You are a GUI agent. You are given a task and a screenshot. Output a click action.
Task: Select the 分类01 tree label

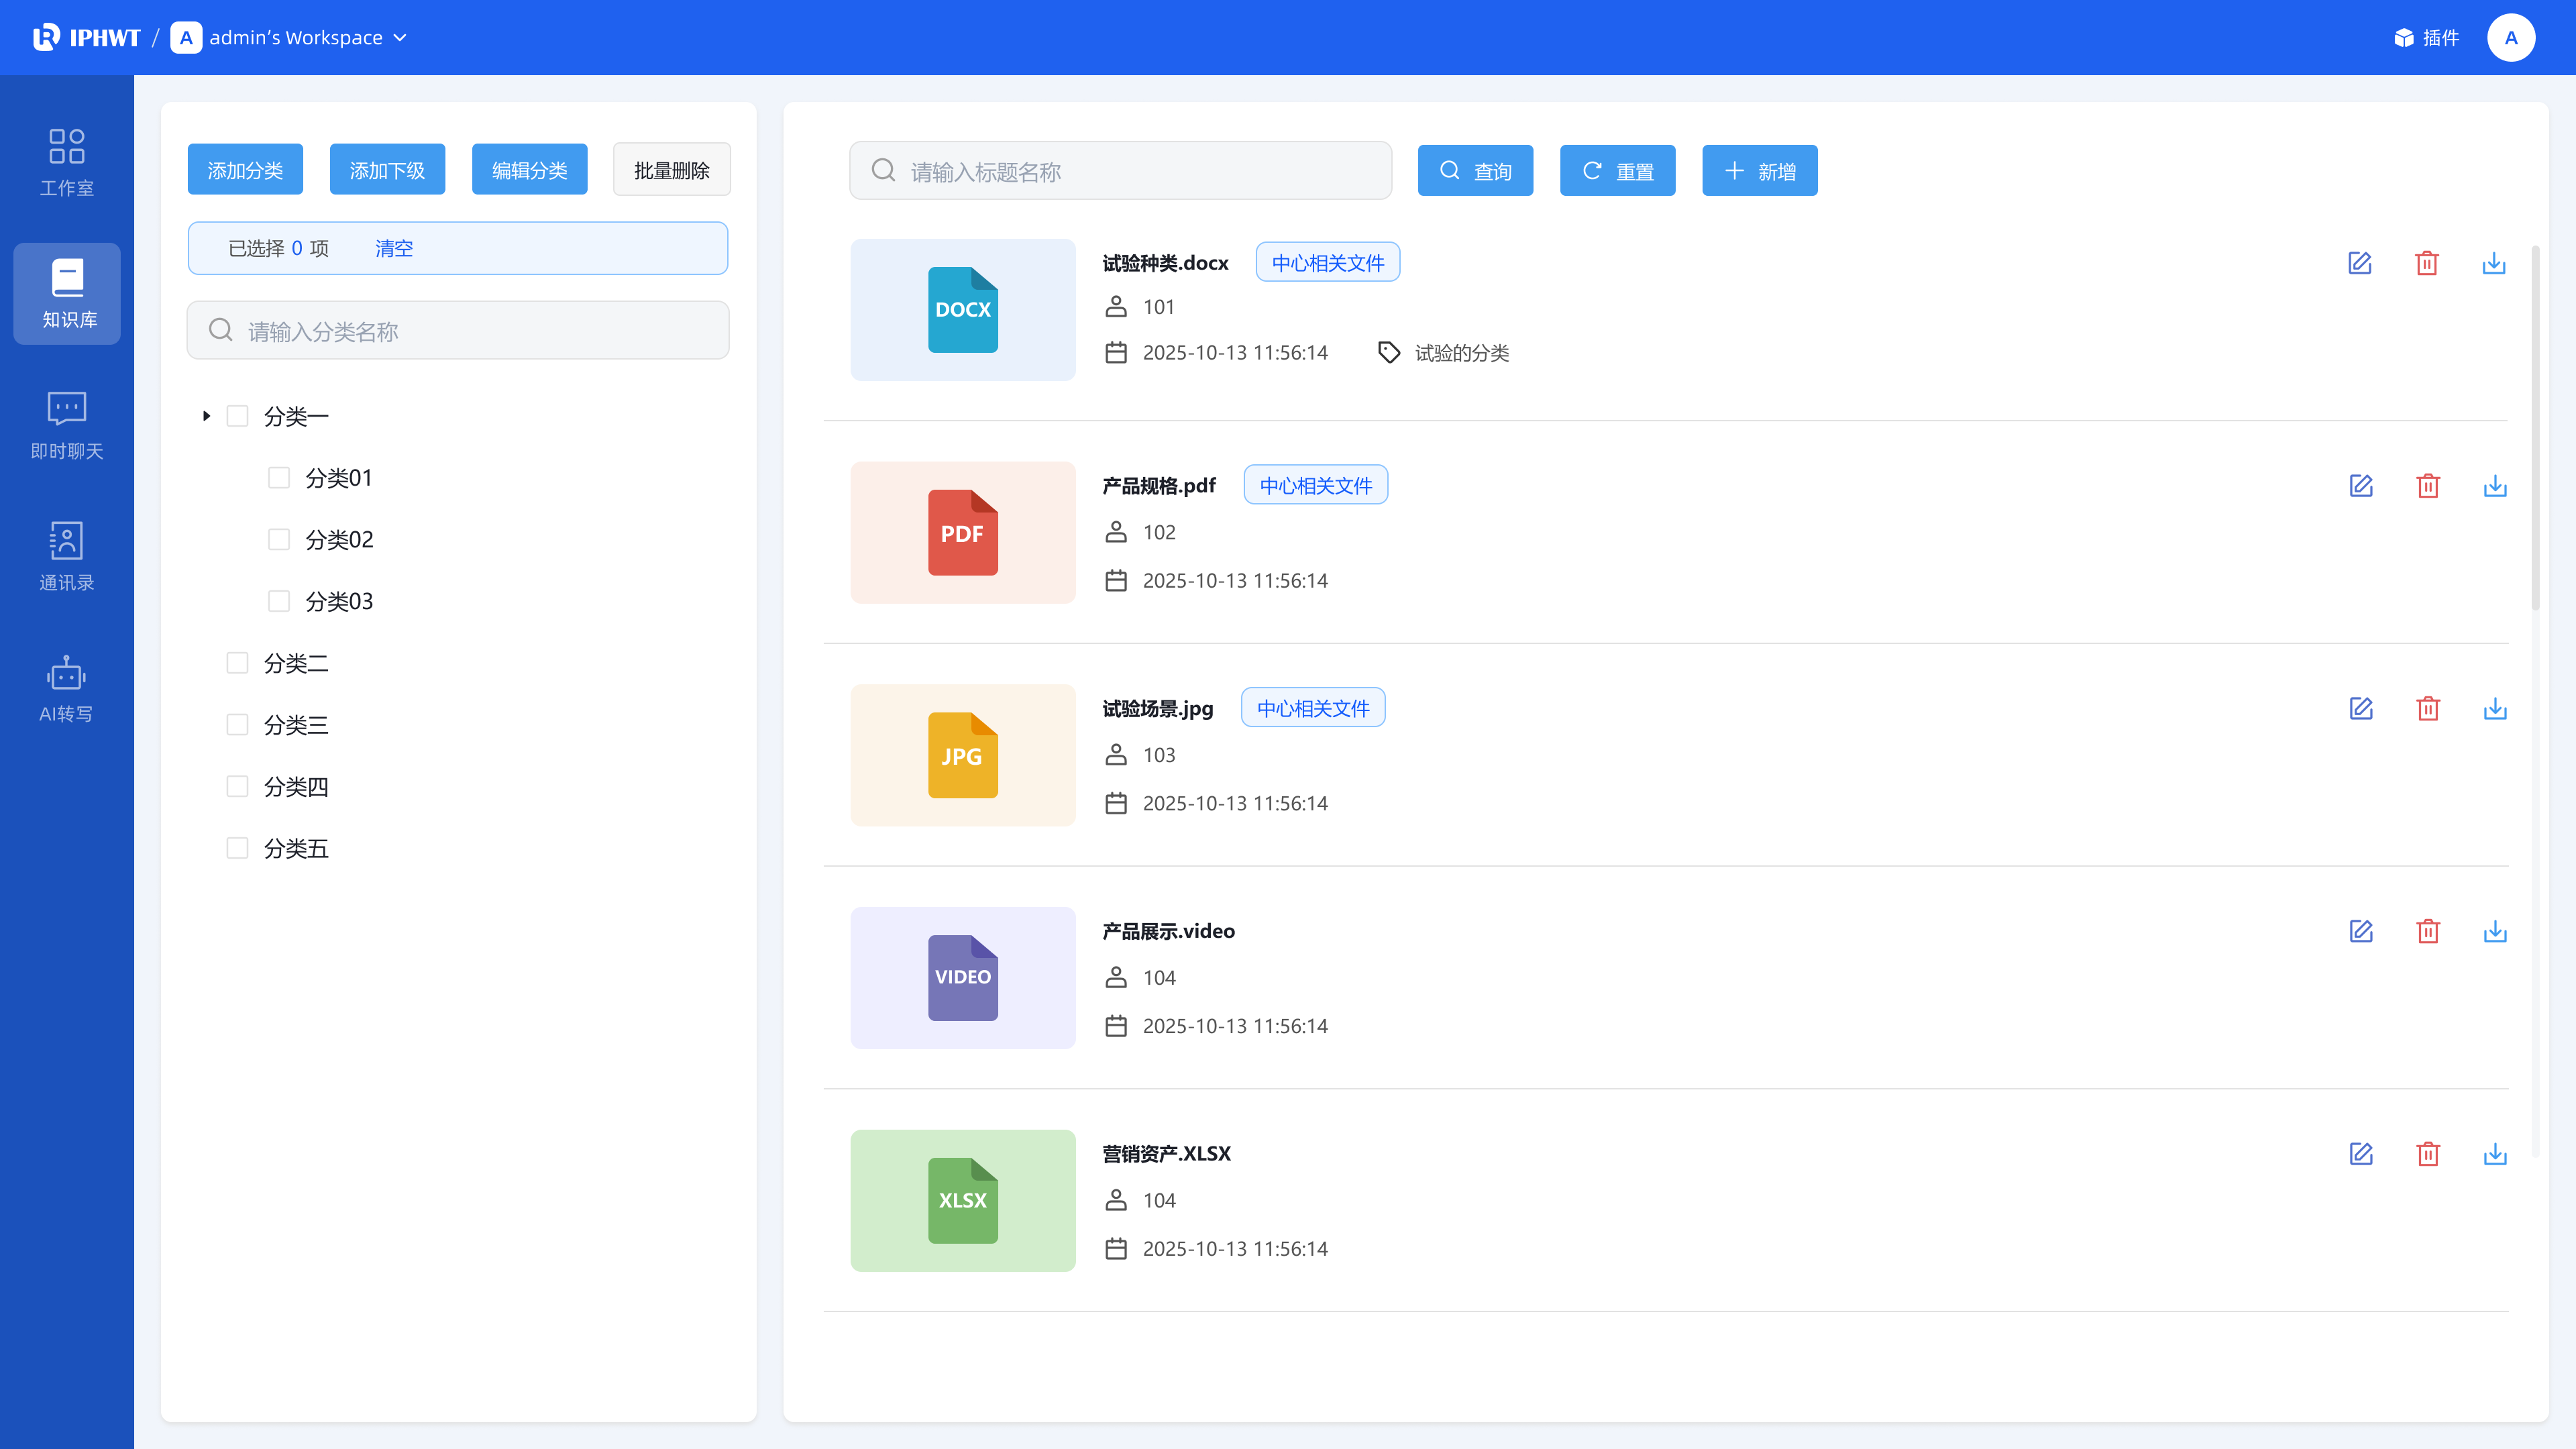(339, 478)
